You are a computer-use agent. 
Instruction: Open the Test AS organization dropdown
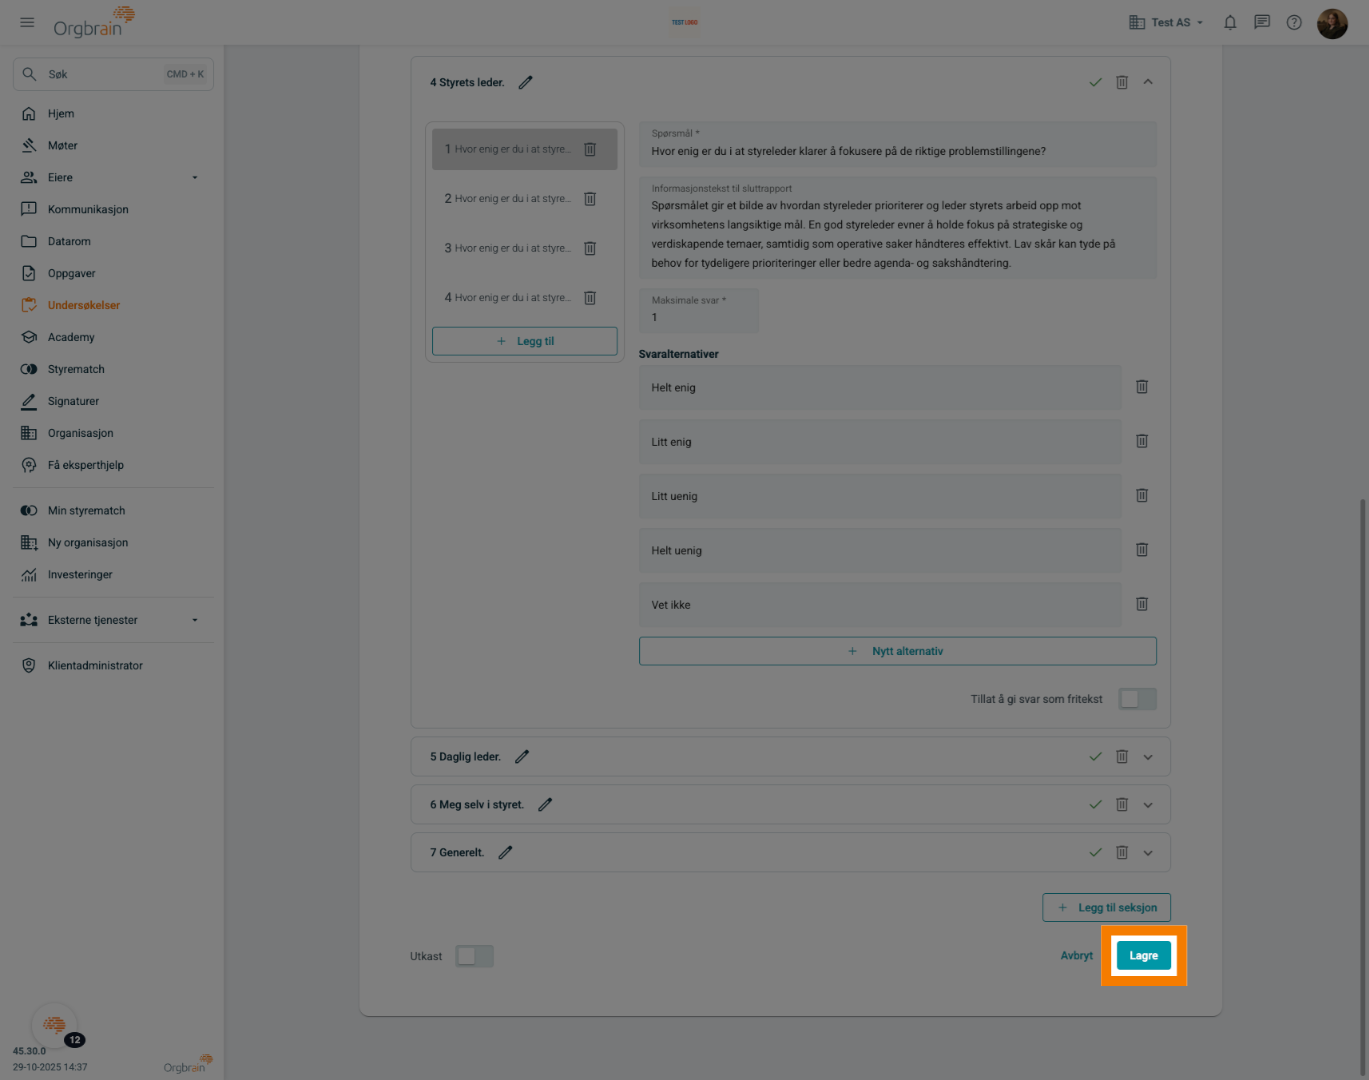click(1166, 22)
